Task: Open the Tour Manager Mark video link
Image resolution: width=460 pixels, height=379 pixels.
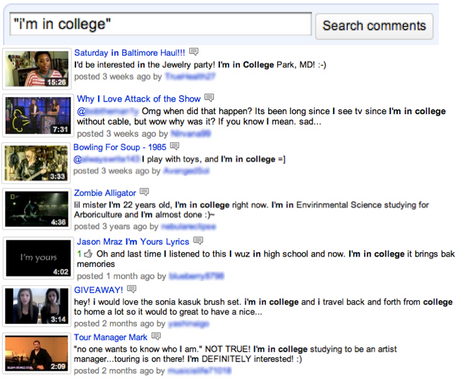Action: [x=111, y=337]
